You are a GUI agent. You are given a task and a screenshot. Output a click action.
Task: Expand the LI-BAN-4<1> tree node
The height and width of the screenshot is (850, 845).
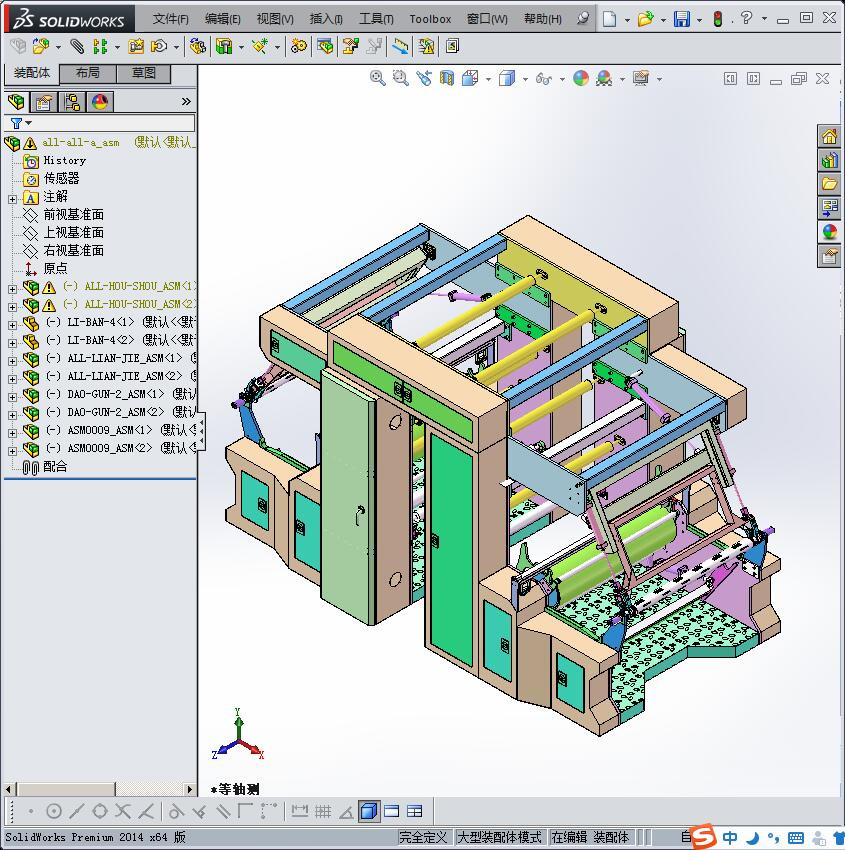[12, 325]
